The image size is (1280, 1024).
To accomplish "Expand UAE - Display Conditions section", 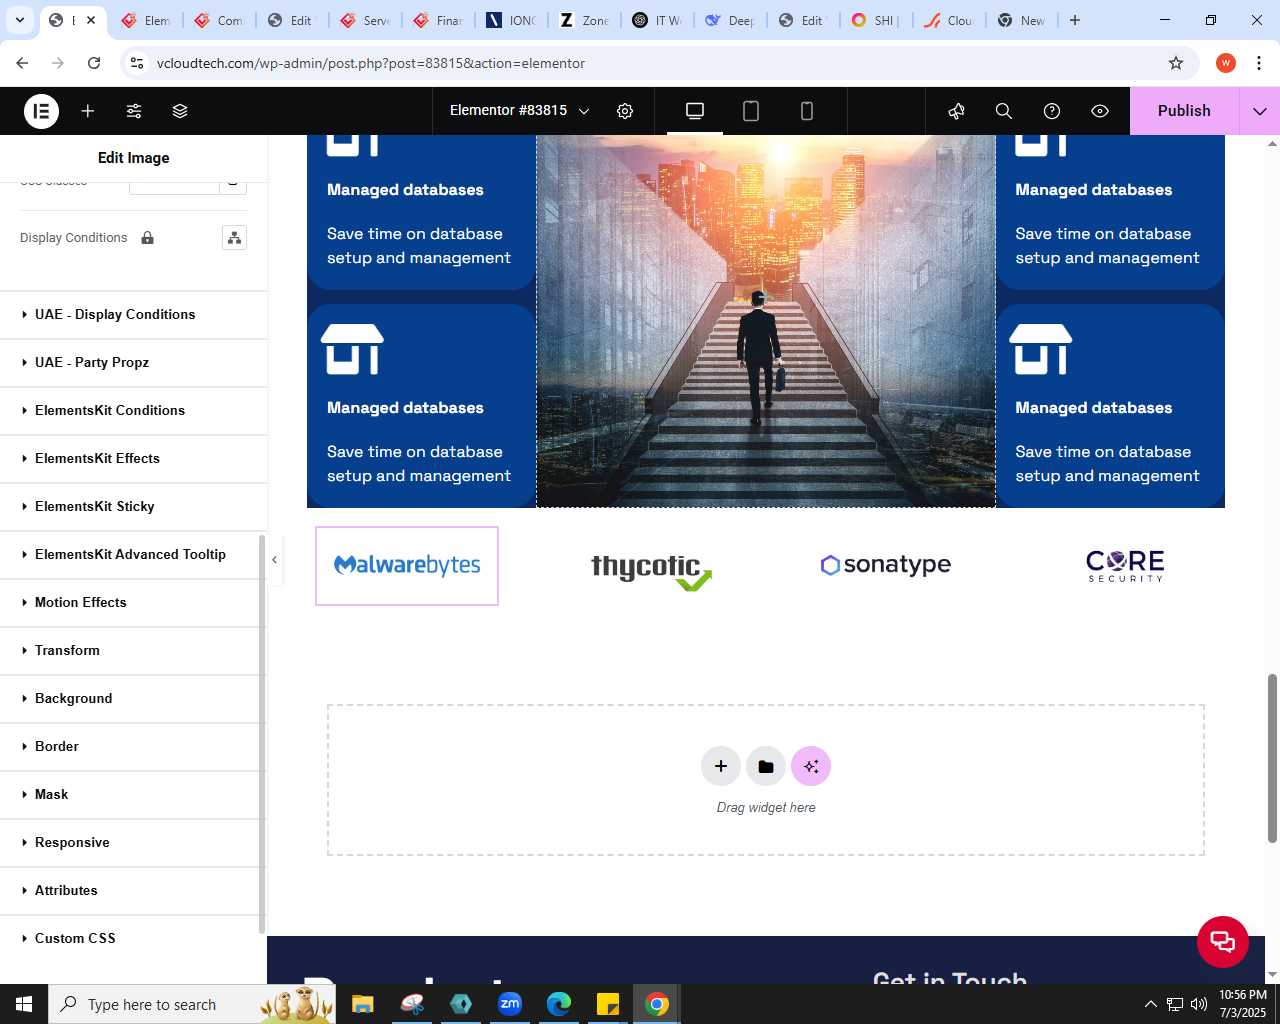I will 134,314.
